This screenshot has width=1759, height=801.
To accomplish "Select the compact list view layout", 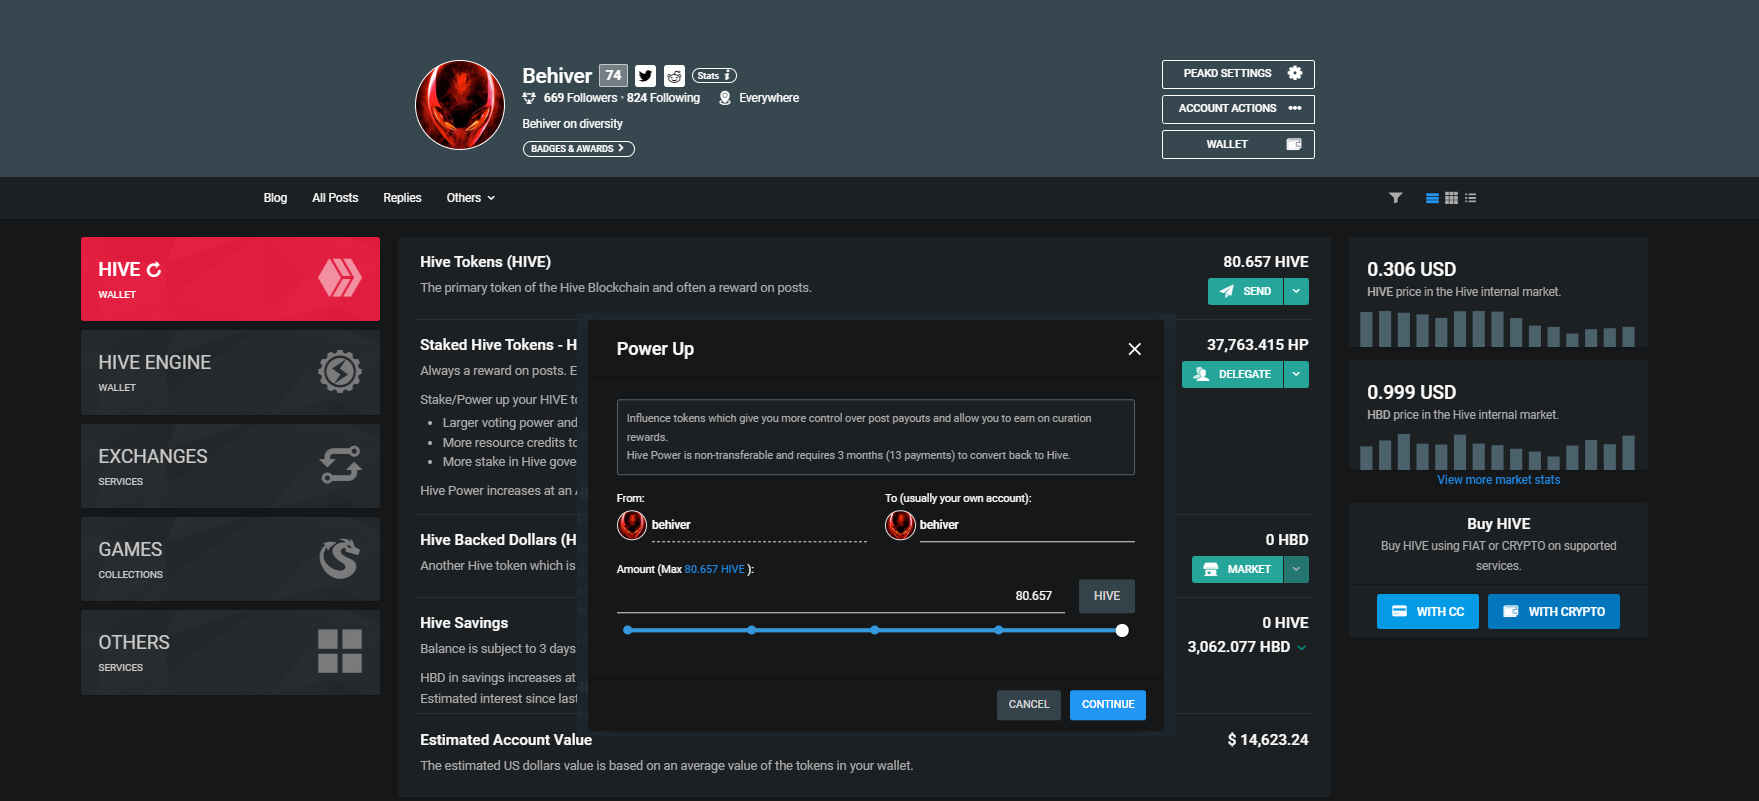I will pos(1470,198).
